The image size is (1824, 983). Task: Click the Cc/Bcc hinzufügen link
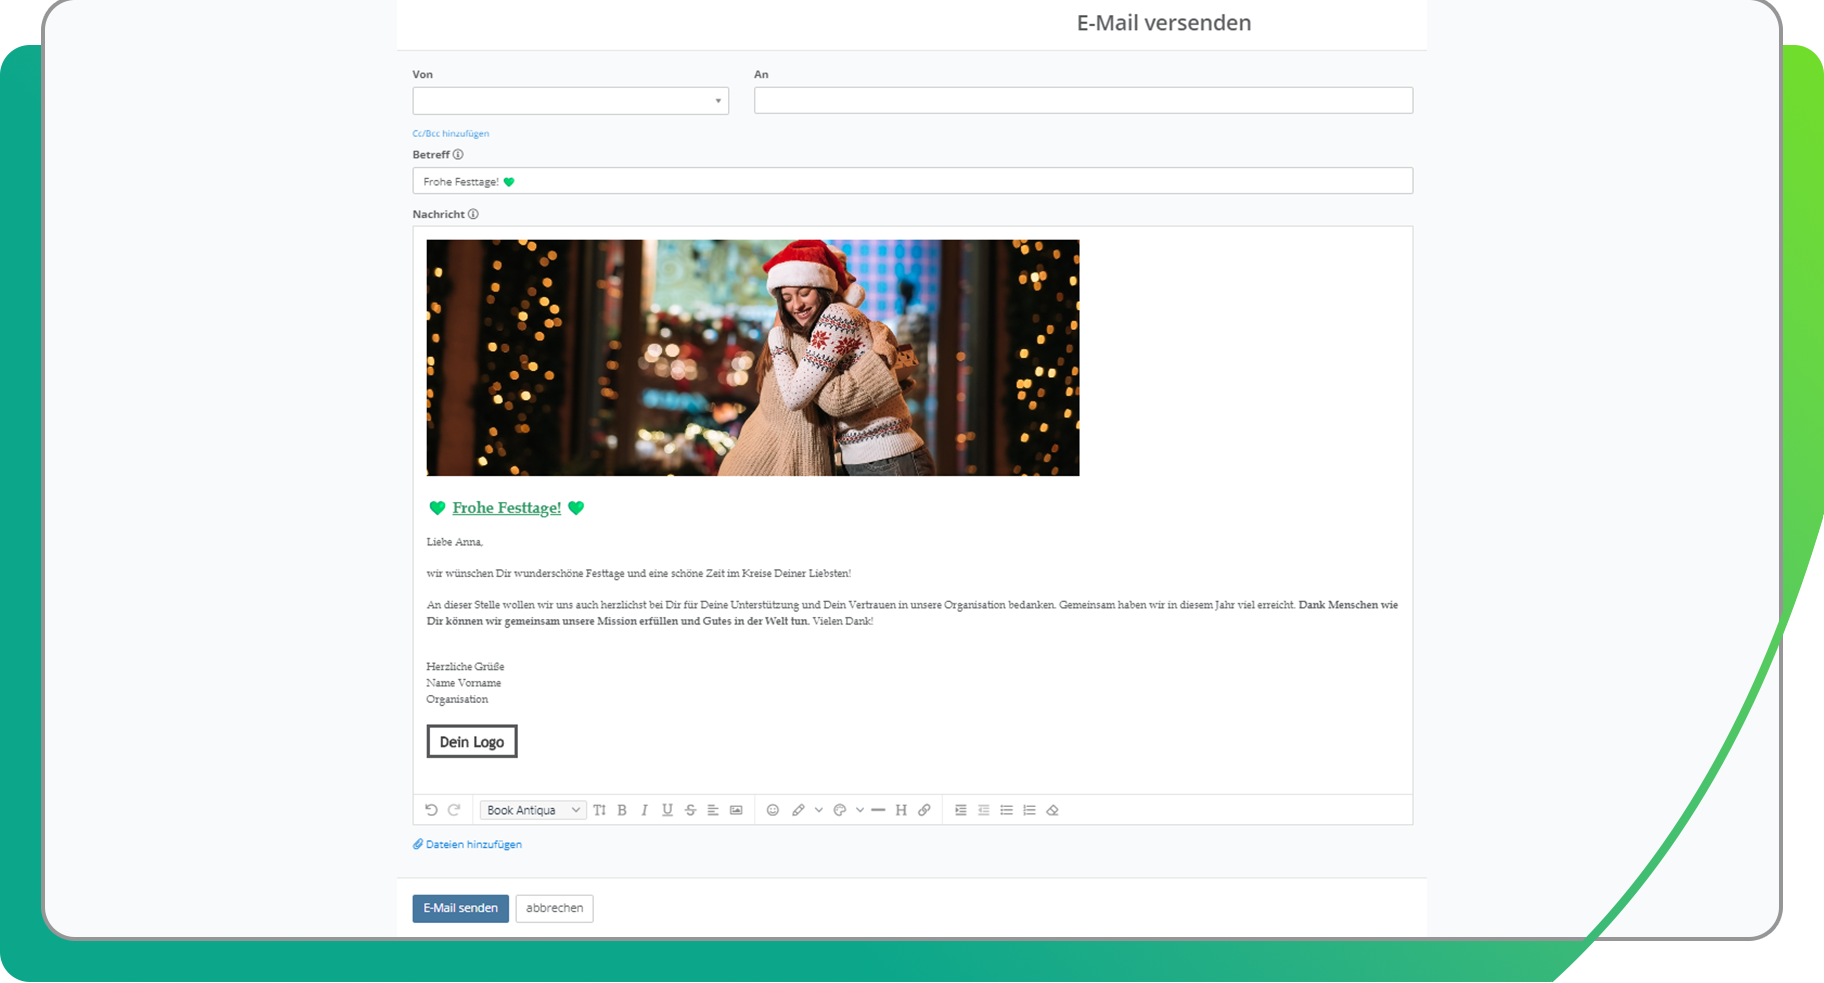click(x=450, y=133)
